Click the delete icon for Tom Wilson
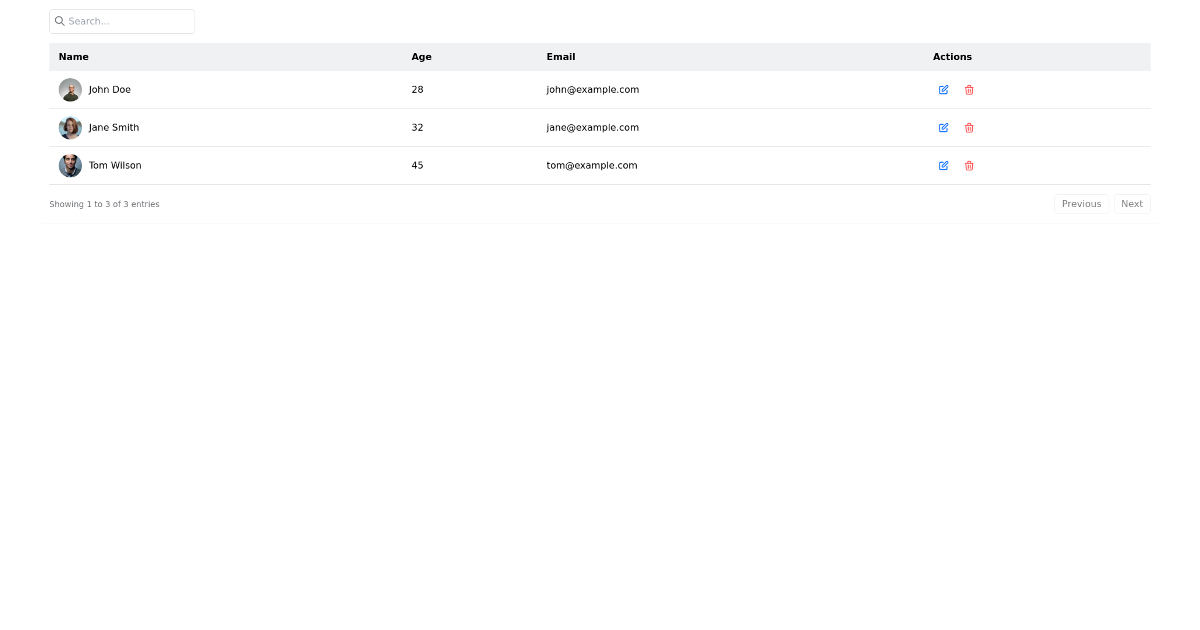Viewport: 1200px width, 630px height. [968, 165]
